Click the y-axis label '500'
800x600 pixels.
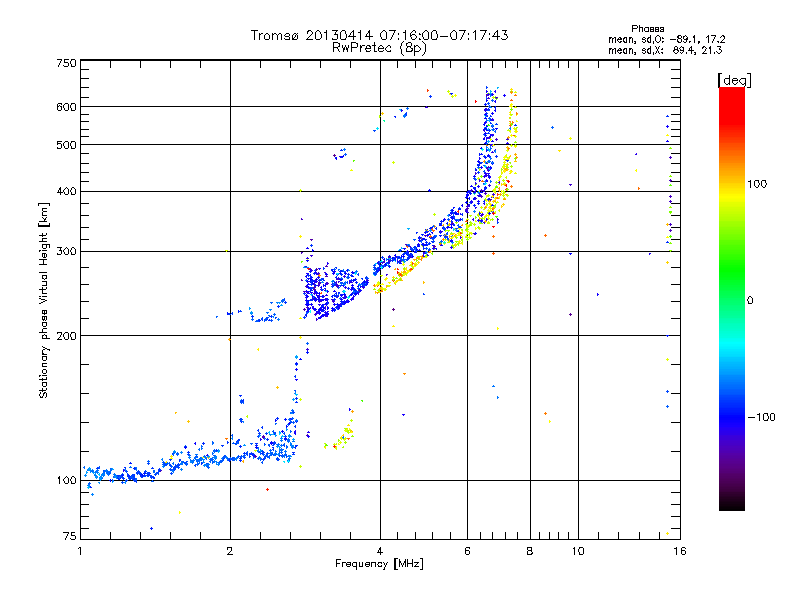pyautogui.click(x=66, y=145)
